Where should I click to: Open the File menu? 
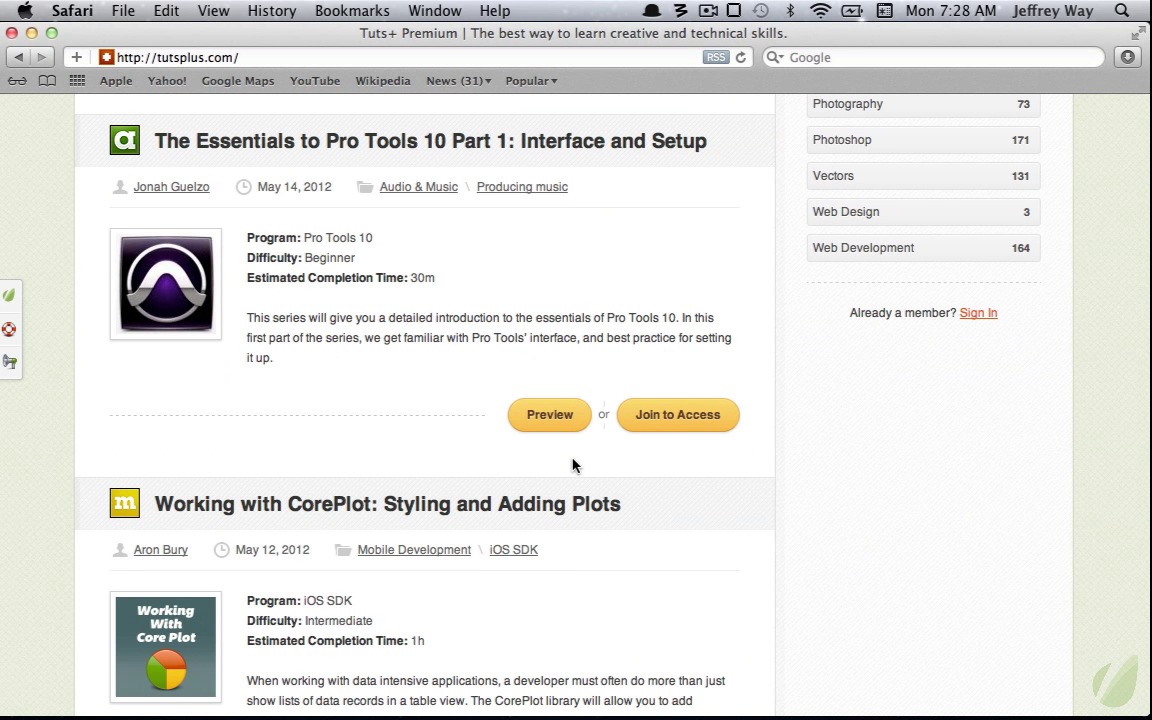(x=123, y=10)
